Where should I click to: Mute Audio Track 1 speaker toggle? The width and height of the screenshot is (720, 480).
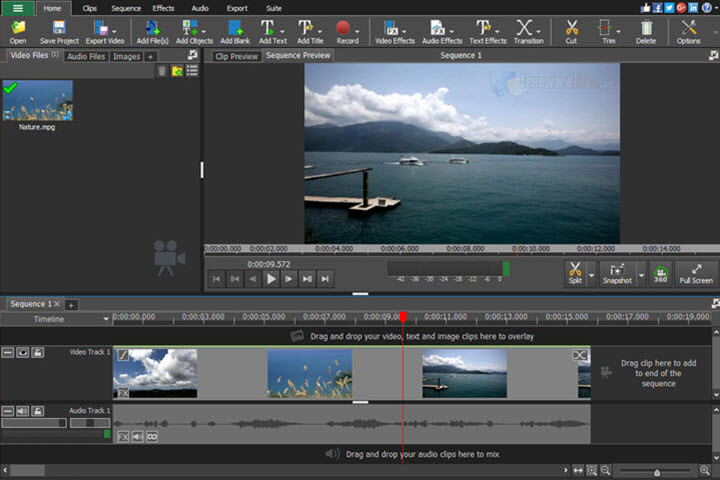pyautogui.click(x=22, y=410)
